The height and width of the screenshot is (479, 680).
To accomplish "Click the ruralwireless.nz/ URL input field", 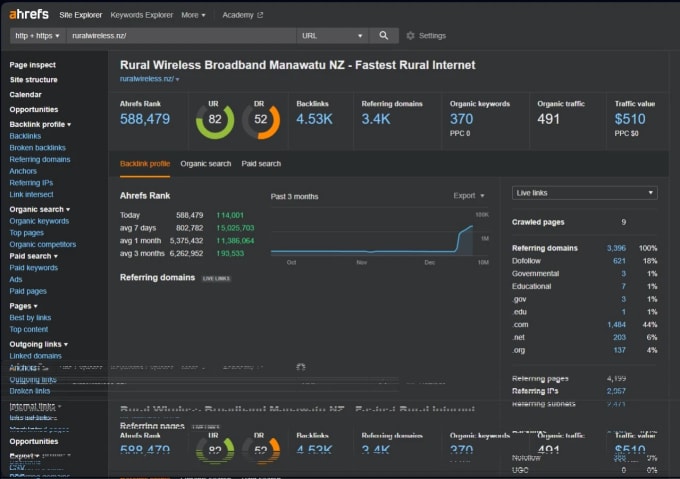I will click(x=181, y=36).
